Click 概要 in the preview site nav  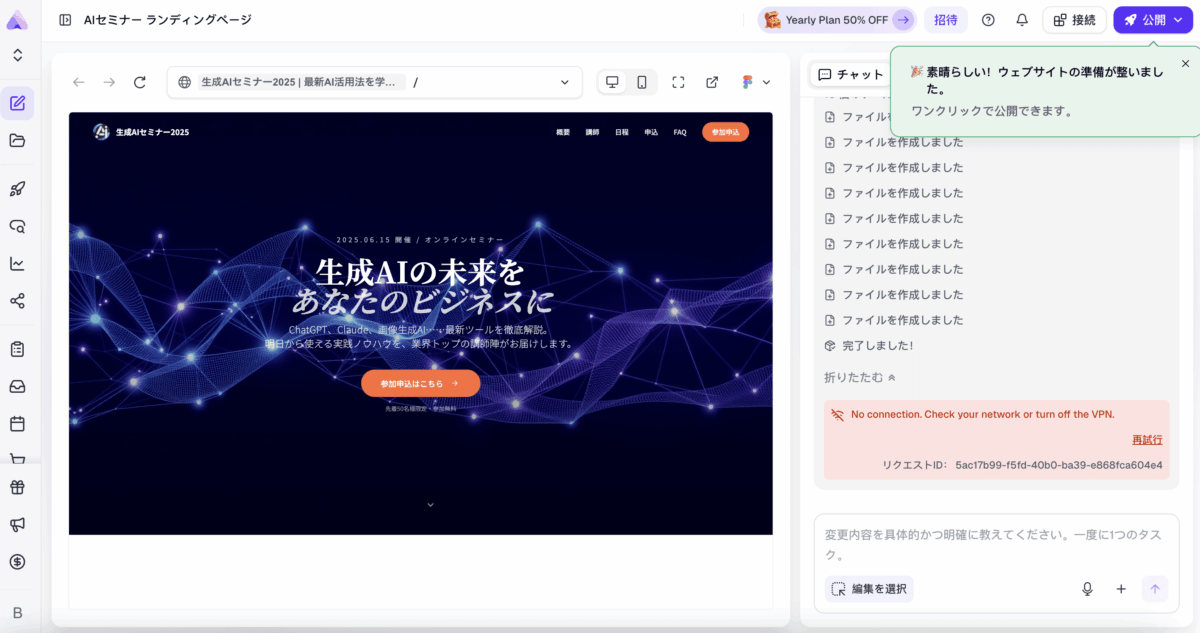563,132
